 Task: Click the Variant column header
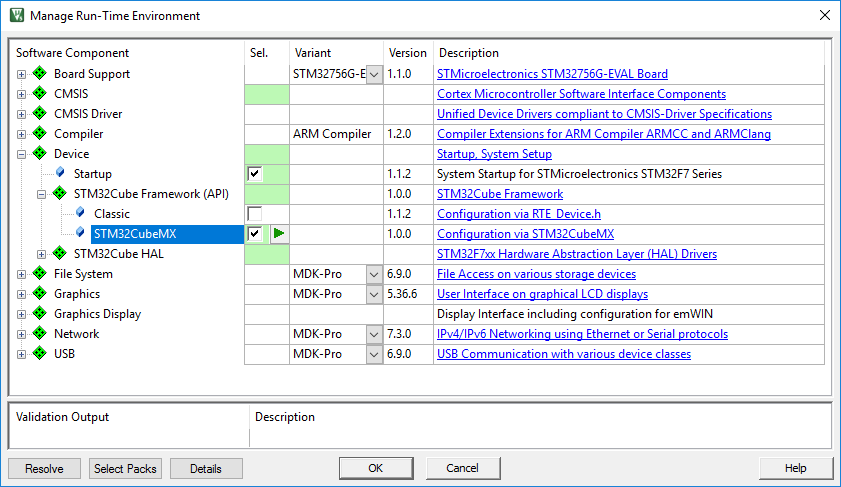tap(313, 53)
